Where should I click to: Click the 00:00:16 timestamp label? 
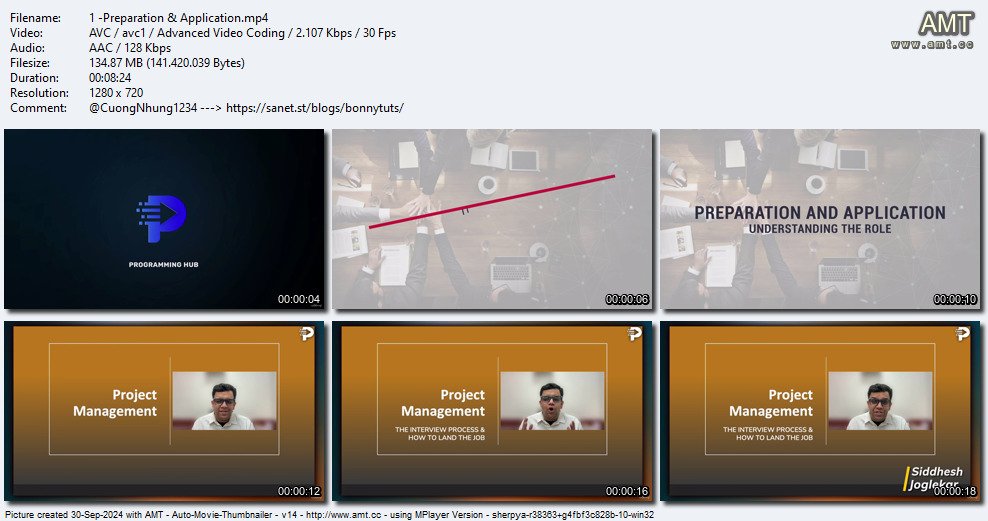pos(627,491)
